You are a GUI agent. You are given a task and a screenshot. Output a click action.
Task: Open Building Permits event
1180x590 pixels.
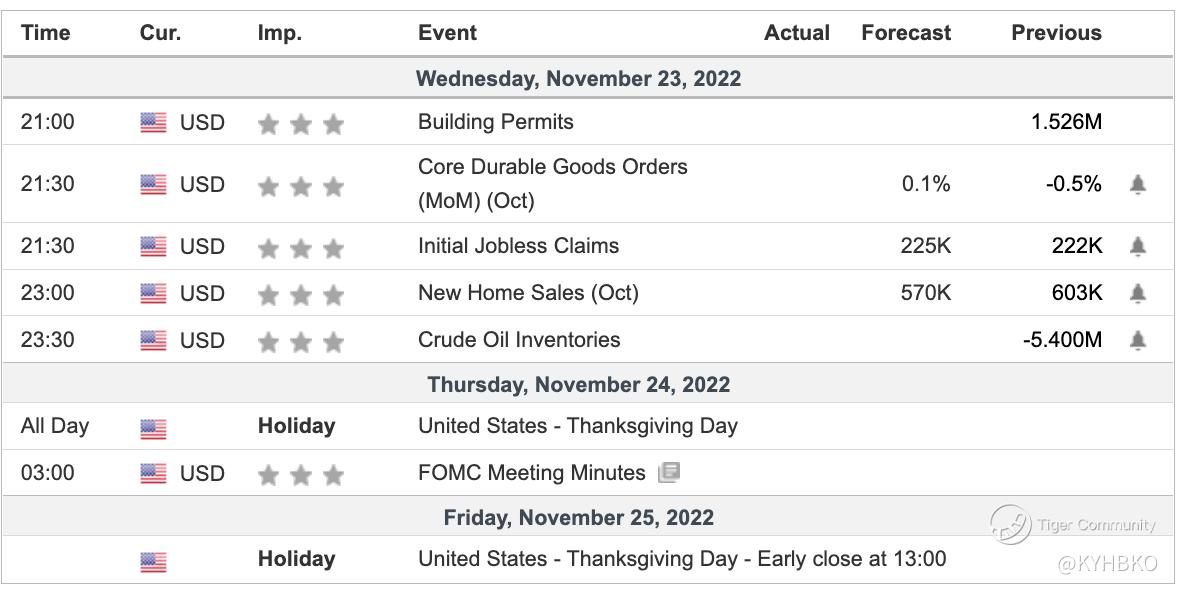[x=495, y=122]
